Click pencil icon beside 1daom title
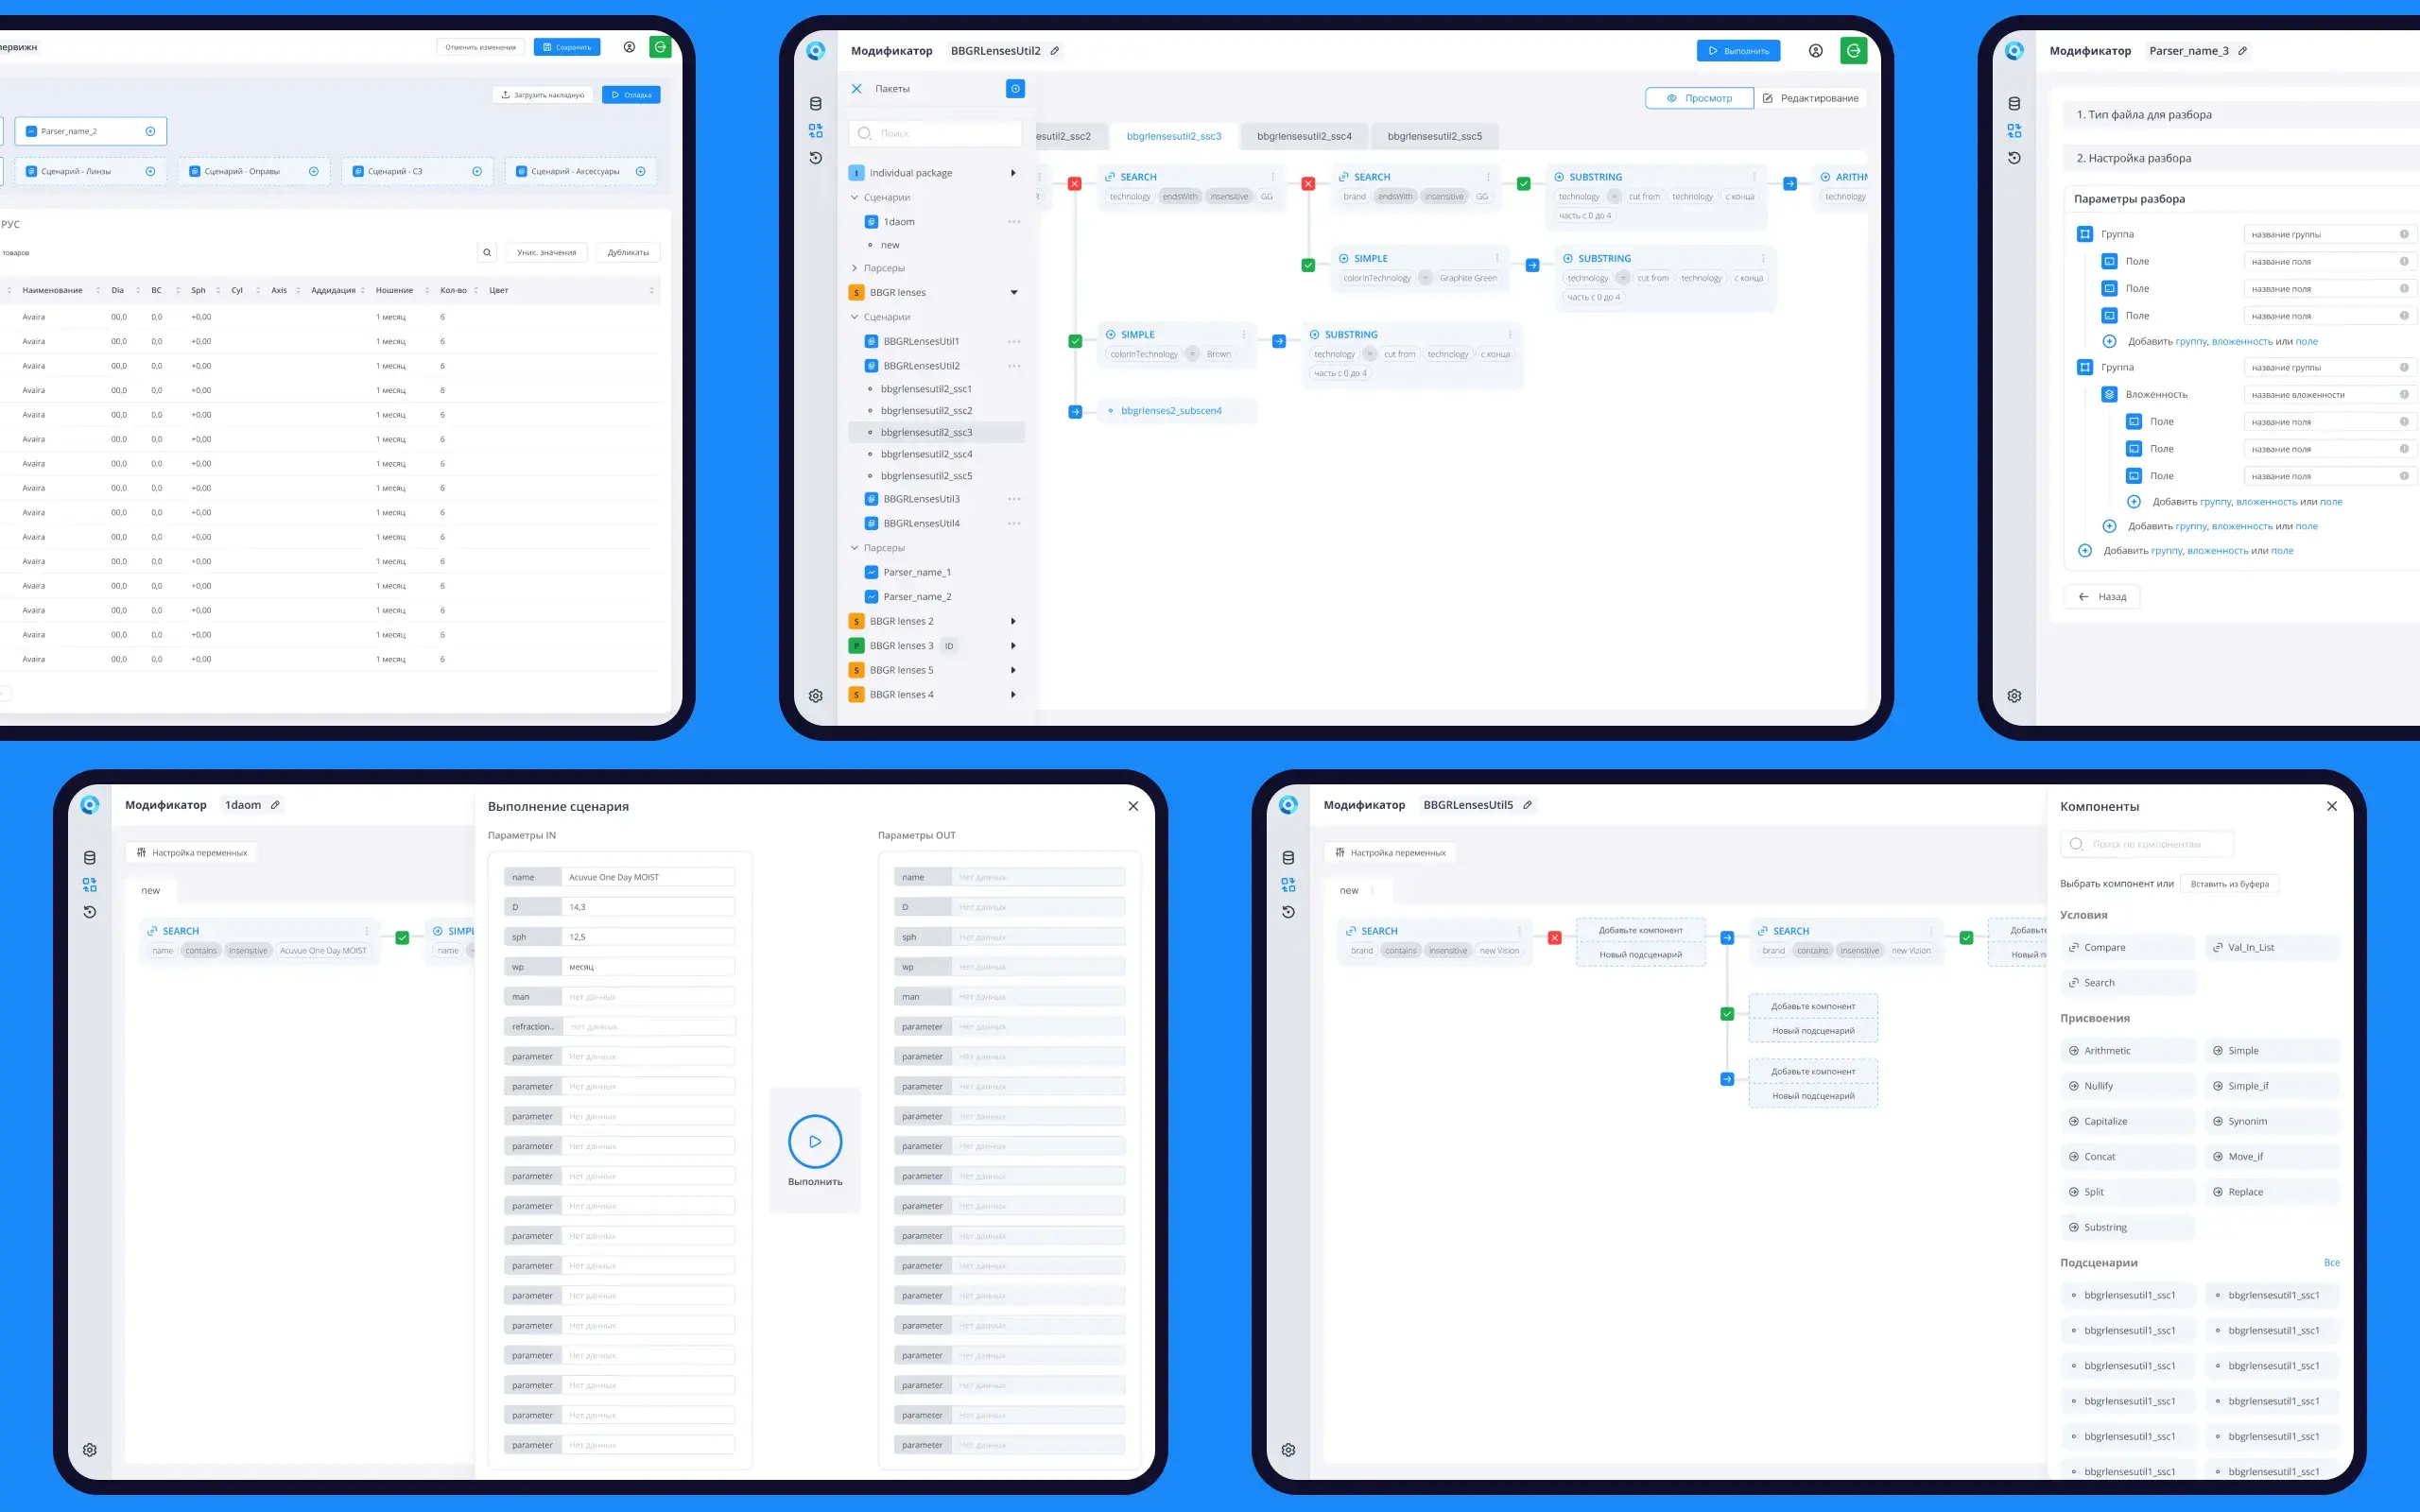Screen dimensions: 2420x1512 pos(275,805)
